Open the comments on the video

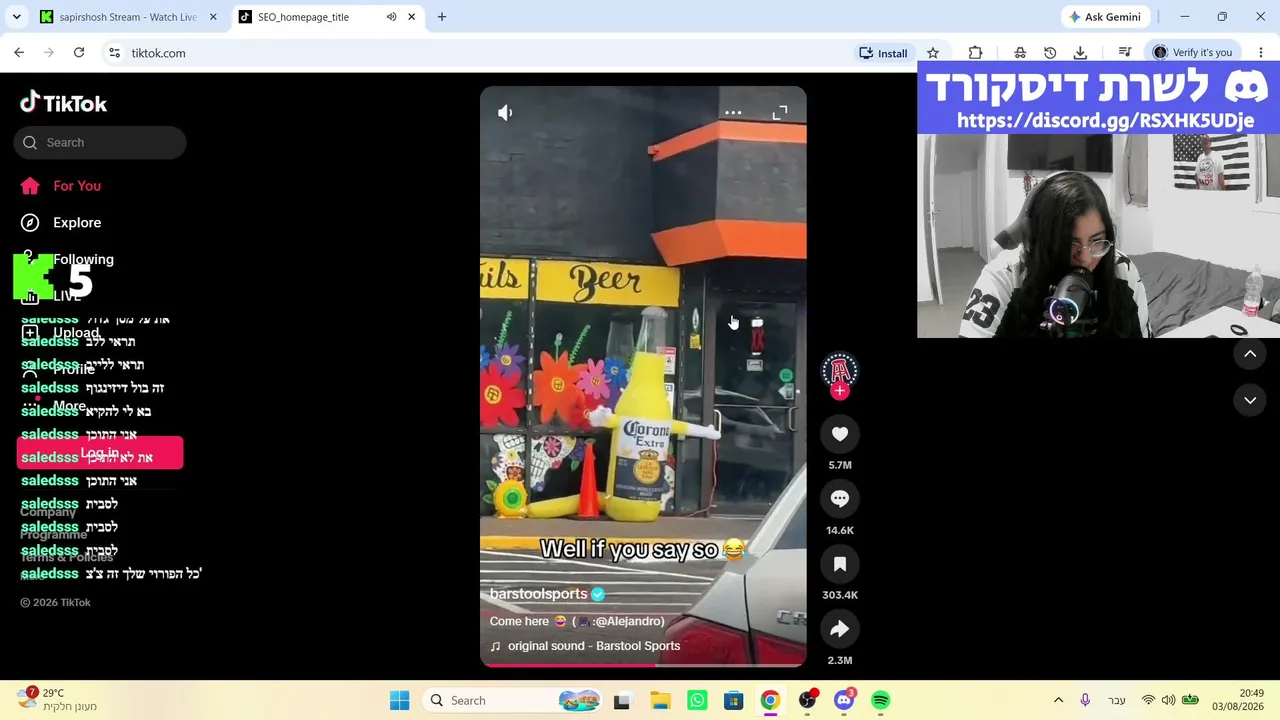(x=840, y=499)
